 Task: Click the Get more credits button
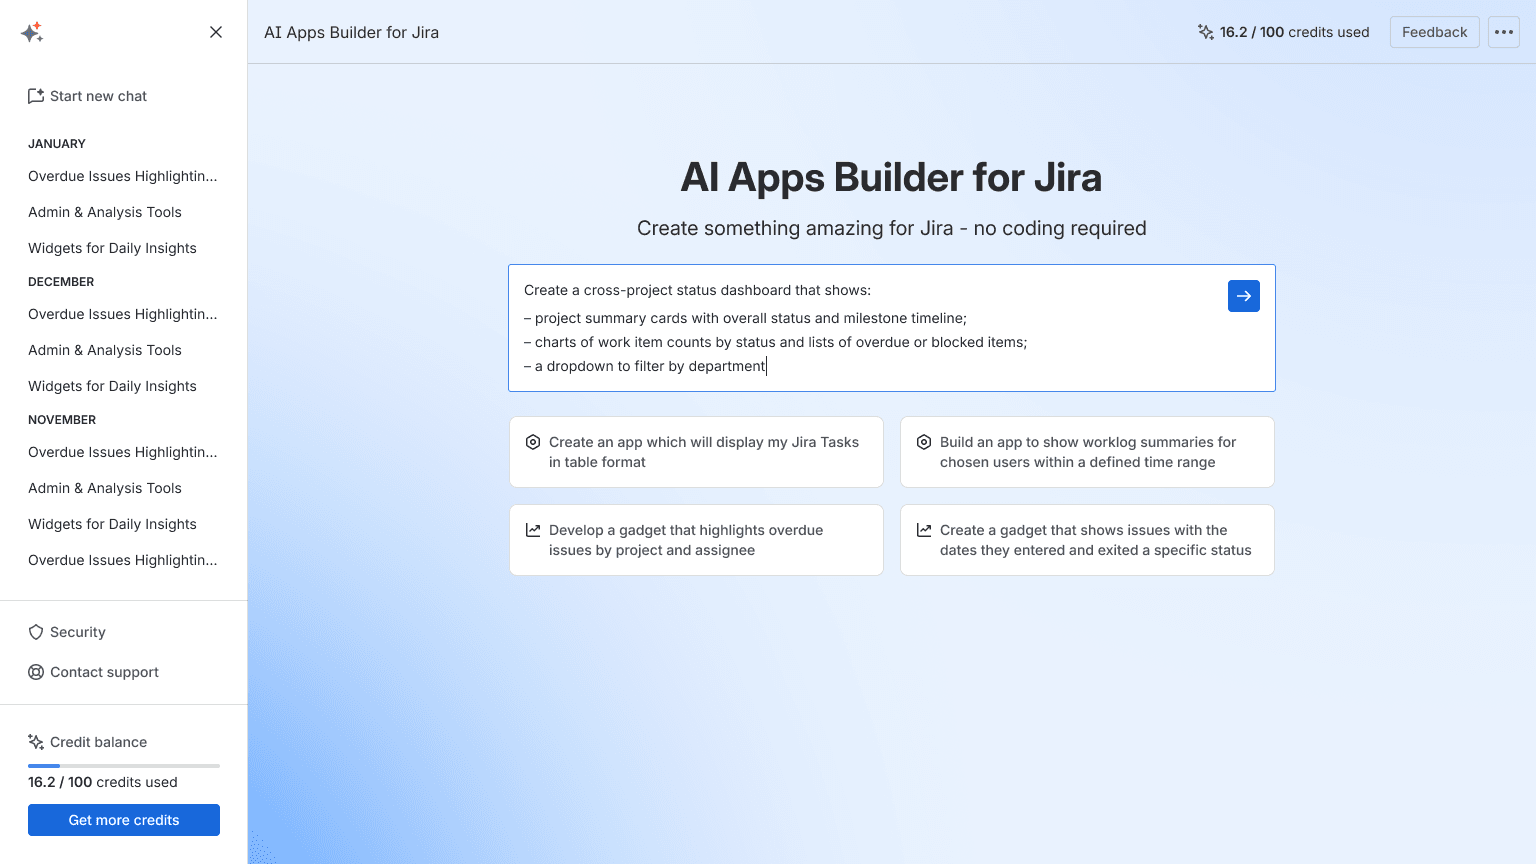(x=123, y=820)
